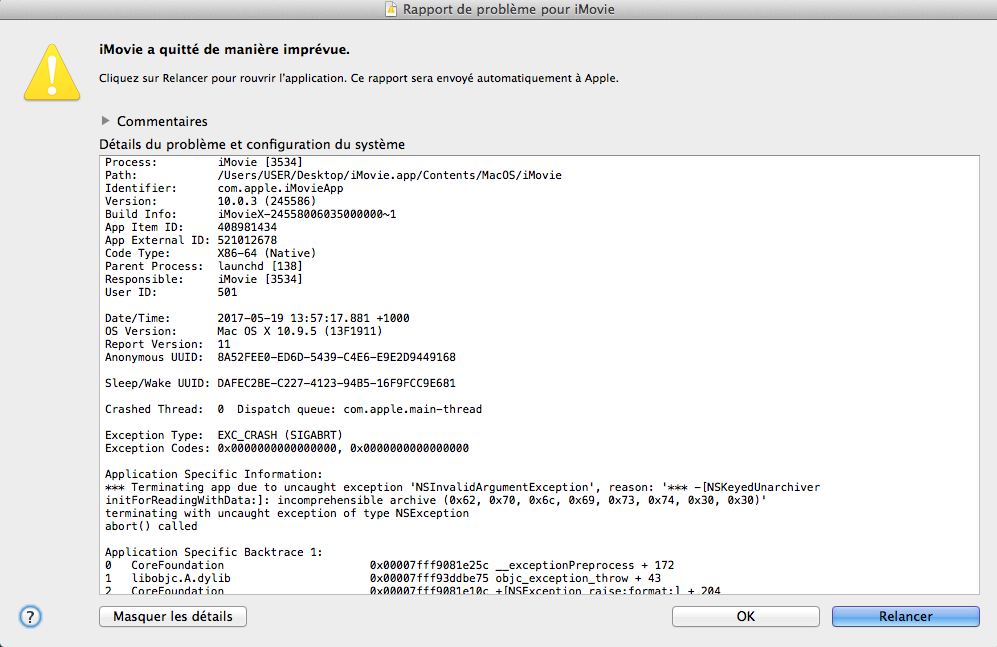Image resolution: width=997 pixels, height=647 pixels.
Task: Click the Build Info iMovieX line
Action: pyautogui.click(x=251, y=214)
